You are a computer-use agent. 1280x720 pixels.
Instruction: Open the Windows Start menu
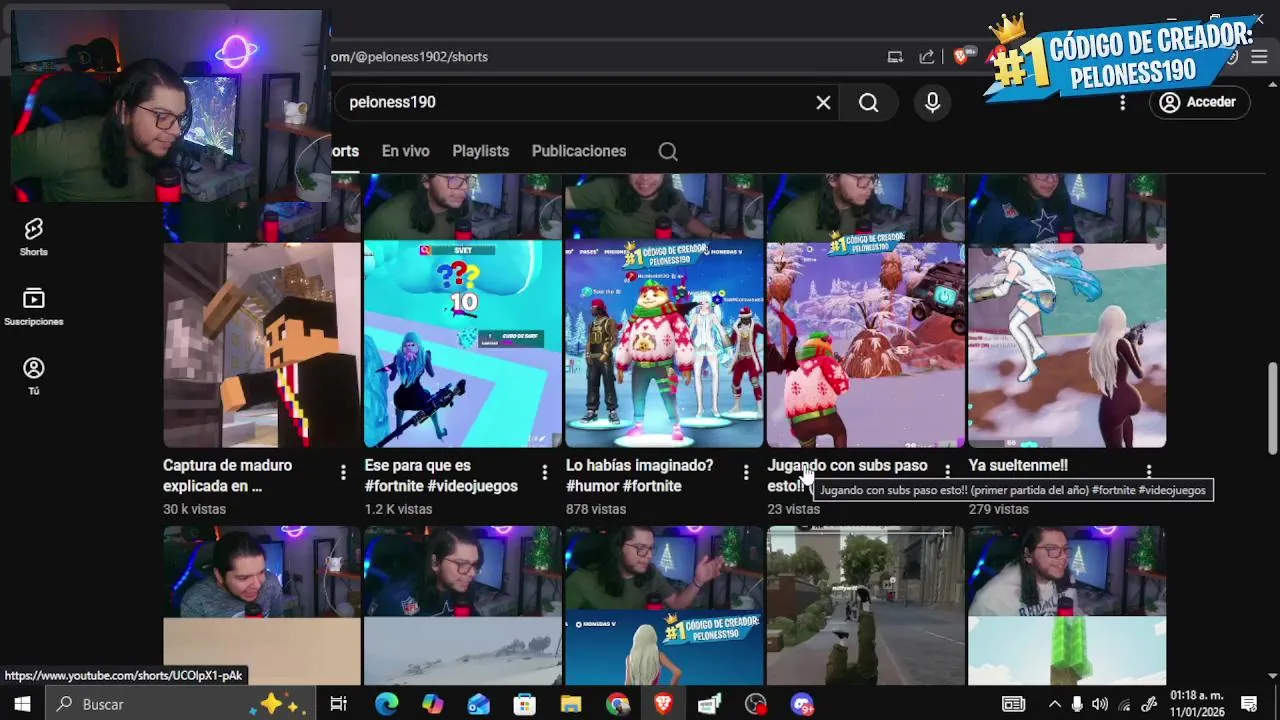(x=22, y=704)
